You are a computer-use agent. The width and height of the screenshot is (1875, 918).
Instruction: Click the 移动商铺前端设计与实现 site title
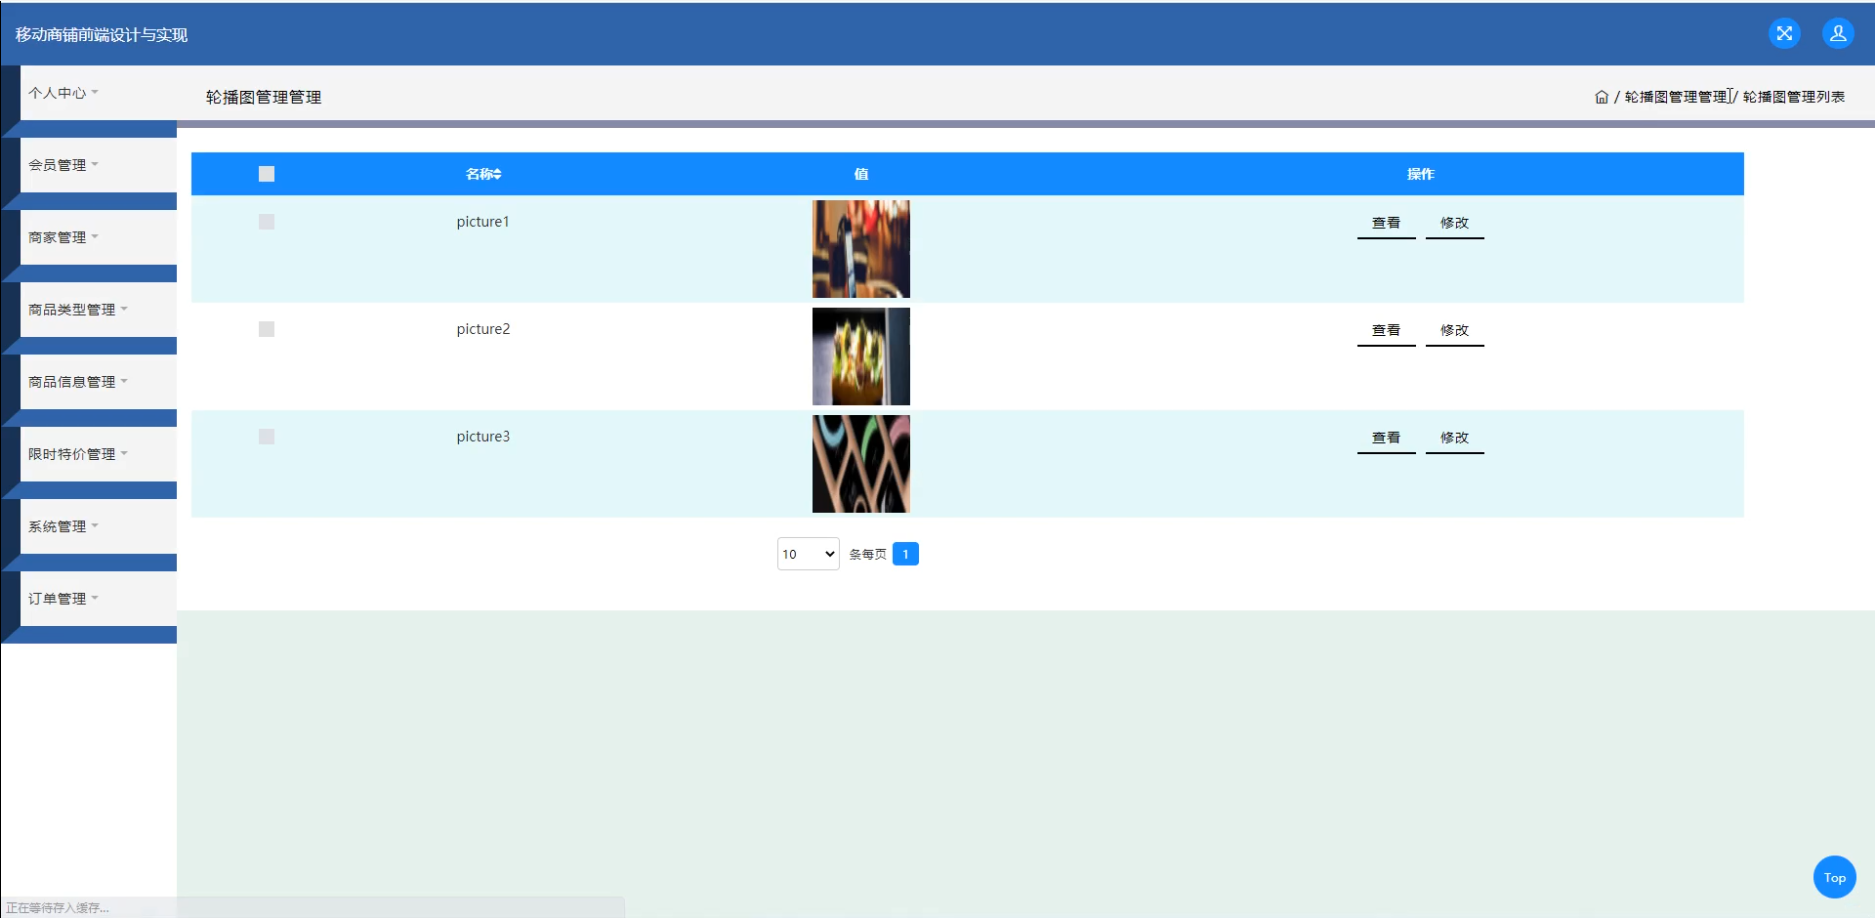click(101, 35)
